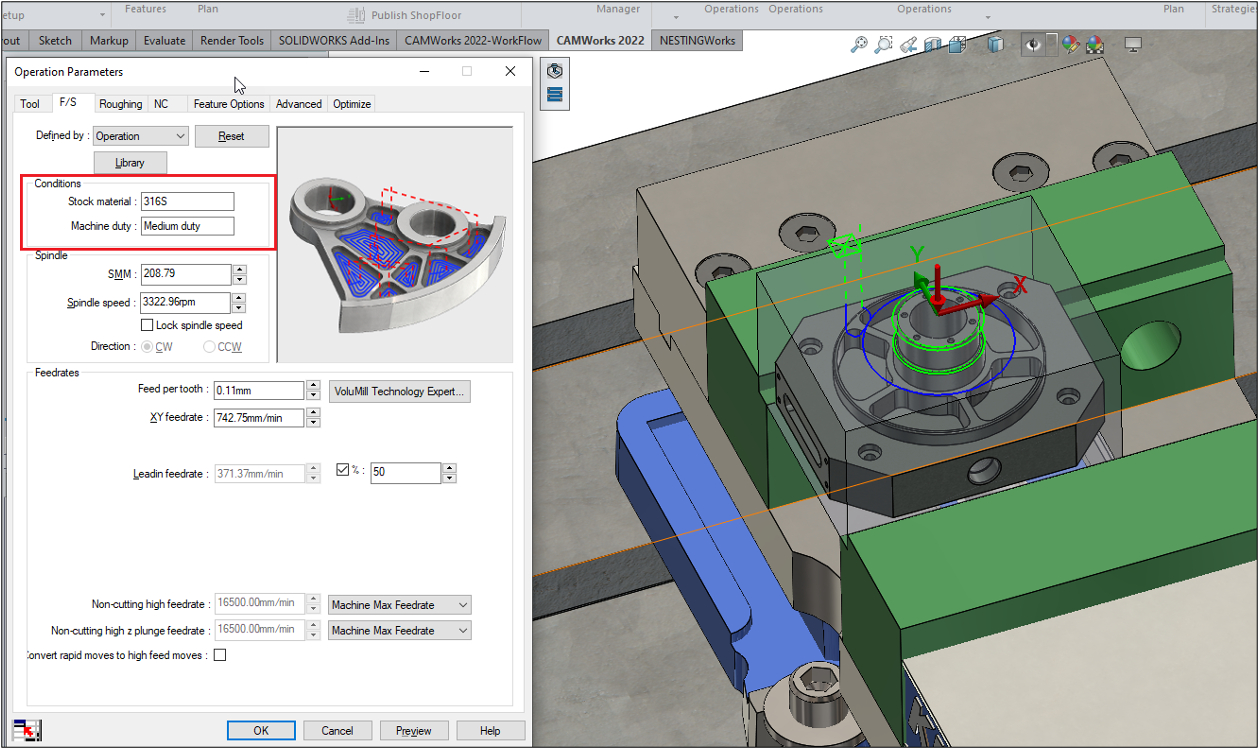Screen dimensions: 1258x748
Task: Select the Zoom to Area icon
Action: tap(884, 44)
